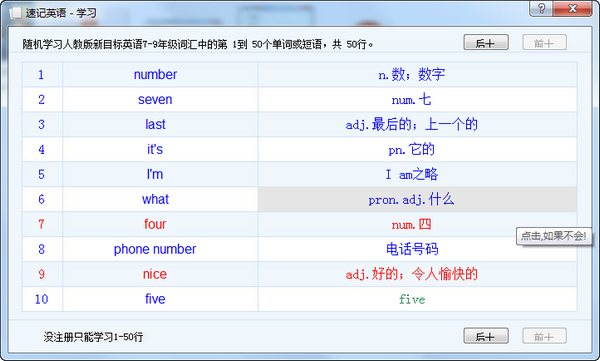Image resolution: width=600 pixels, height=361 pixels.
Task: Click row number 10
Action: 41,299
